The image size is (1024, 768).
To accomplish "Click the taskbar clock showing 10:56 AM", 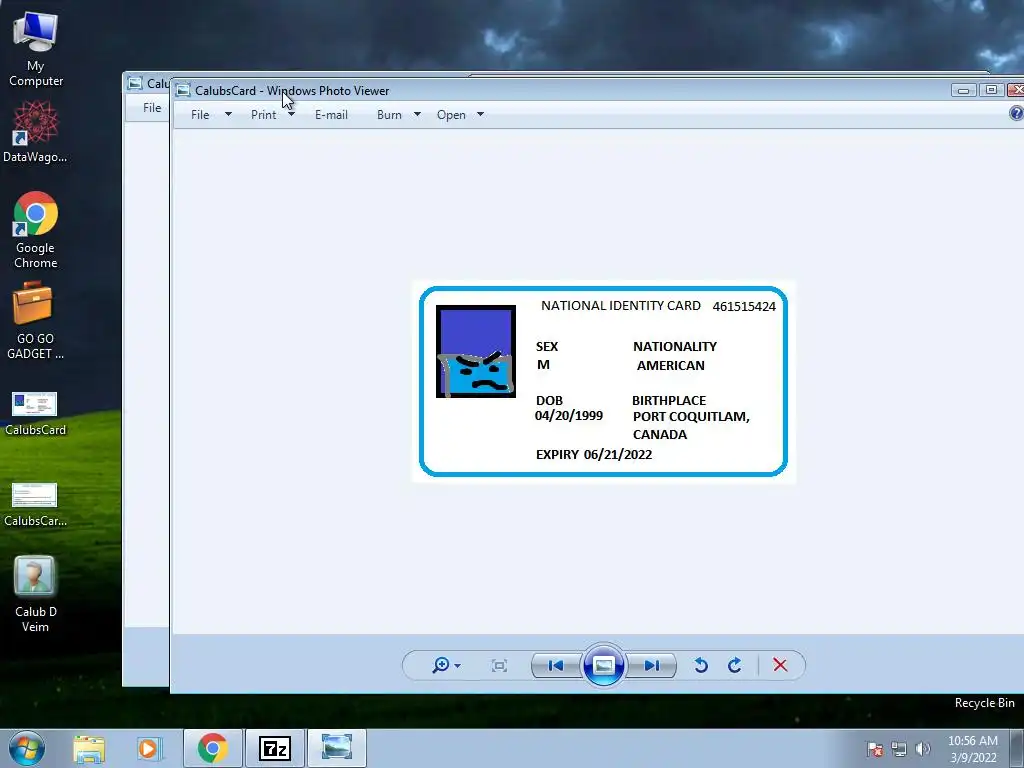I will [973, 749].
